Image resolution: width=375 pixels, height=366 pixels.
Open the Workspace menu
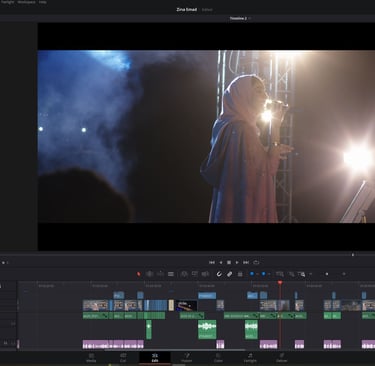tap(26, 2)
